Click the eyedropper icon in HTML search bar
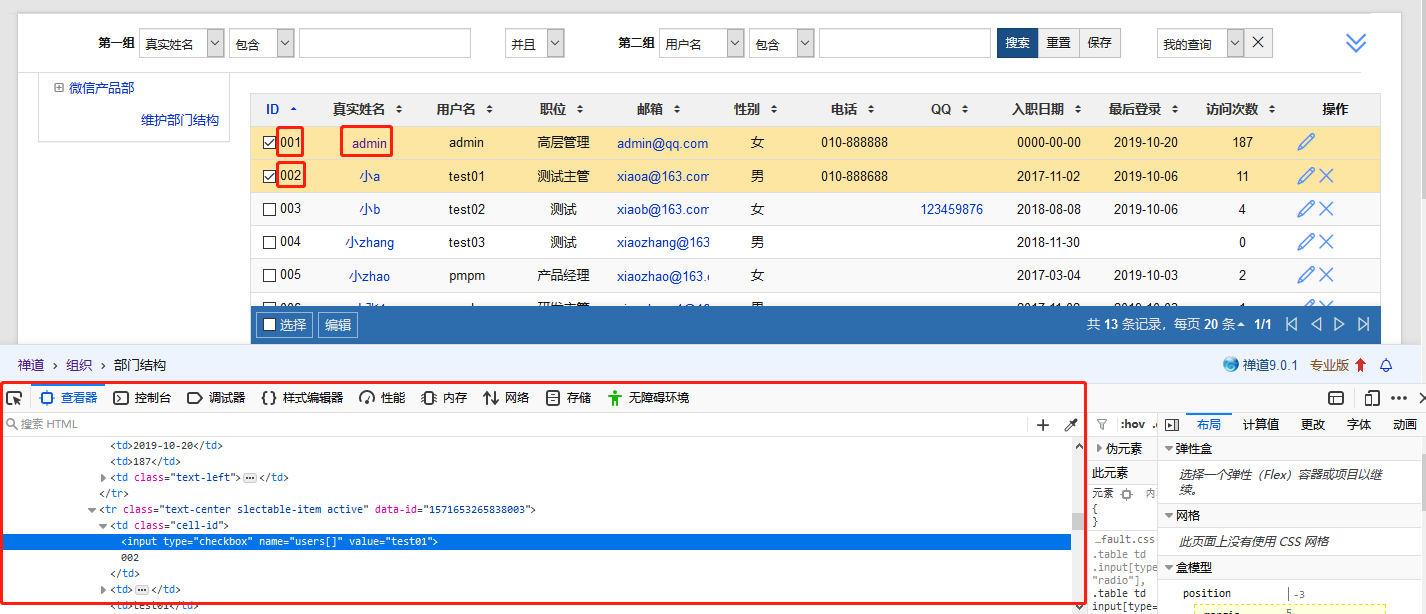1426x614 pixels. pos(1070,425)
